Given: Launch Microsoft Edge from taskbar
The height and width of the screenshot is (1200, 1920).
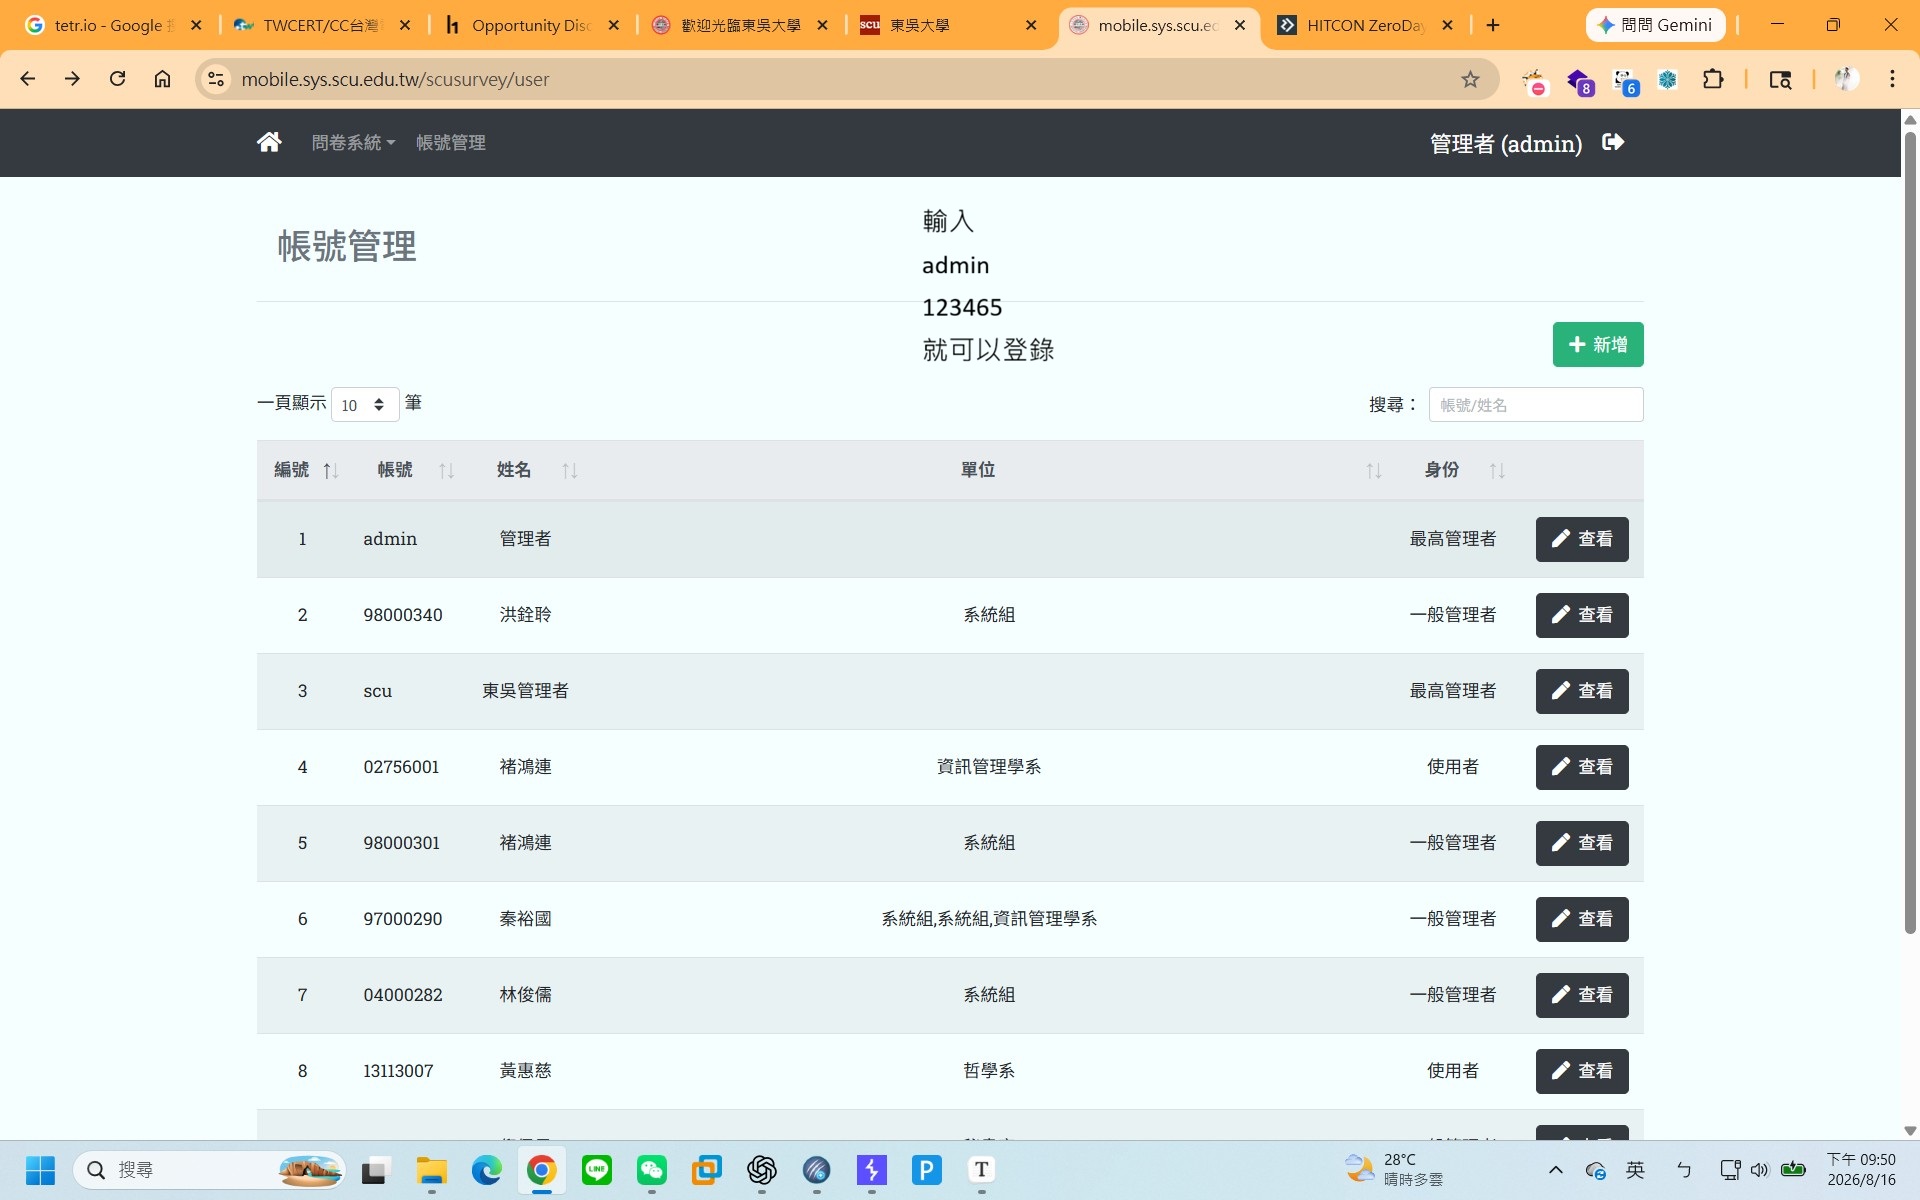Looking at the screenshot, I should pos(487,1169).
